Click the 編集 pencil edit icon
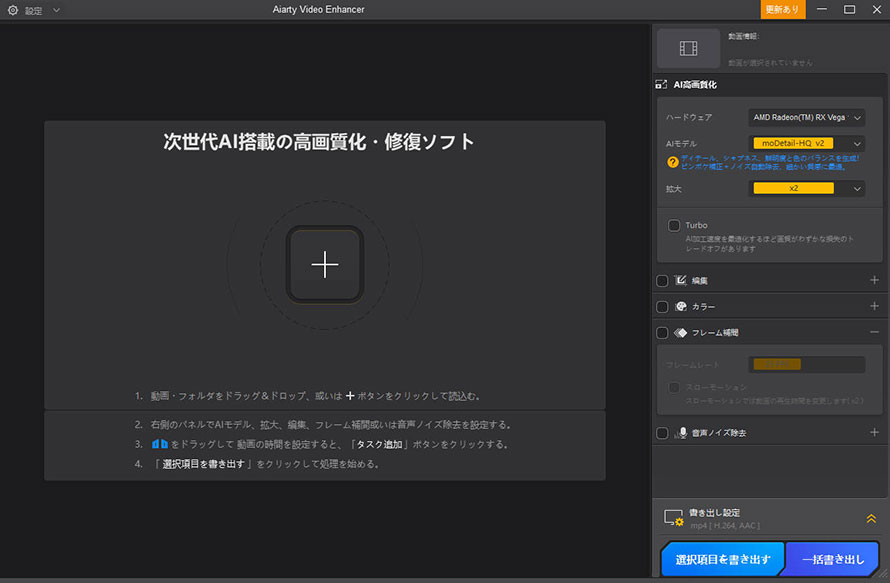 (x=681, y=280)
